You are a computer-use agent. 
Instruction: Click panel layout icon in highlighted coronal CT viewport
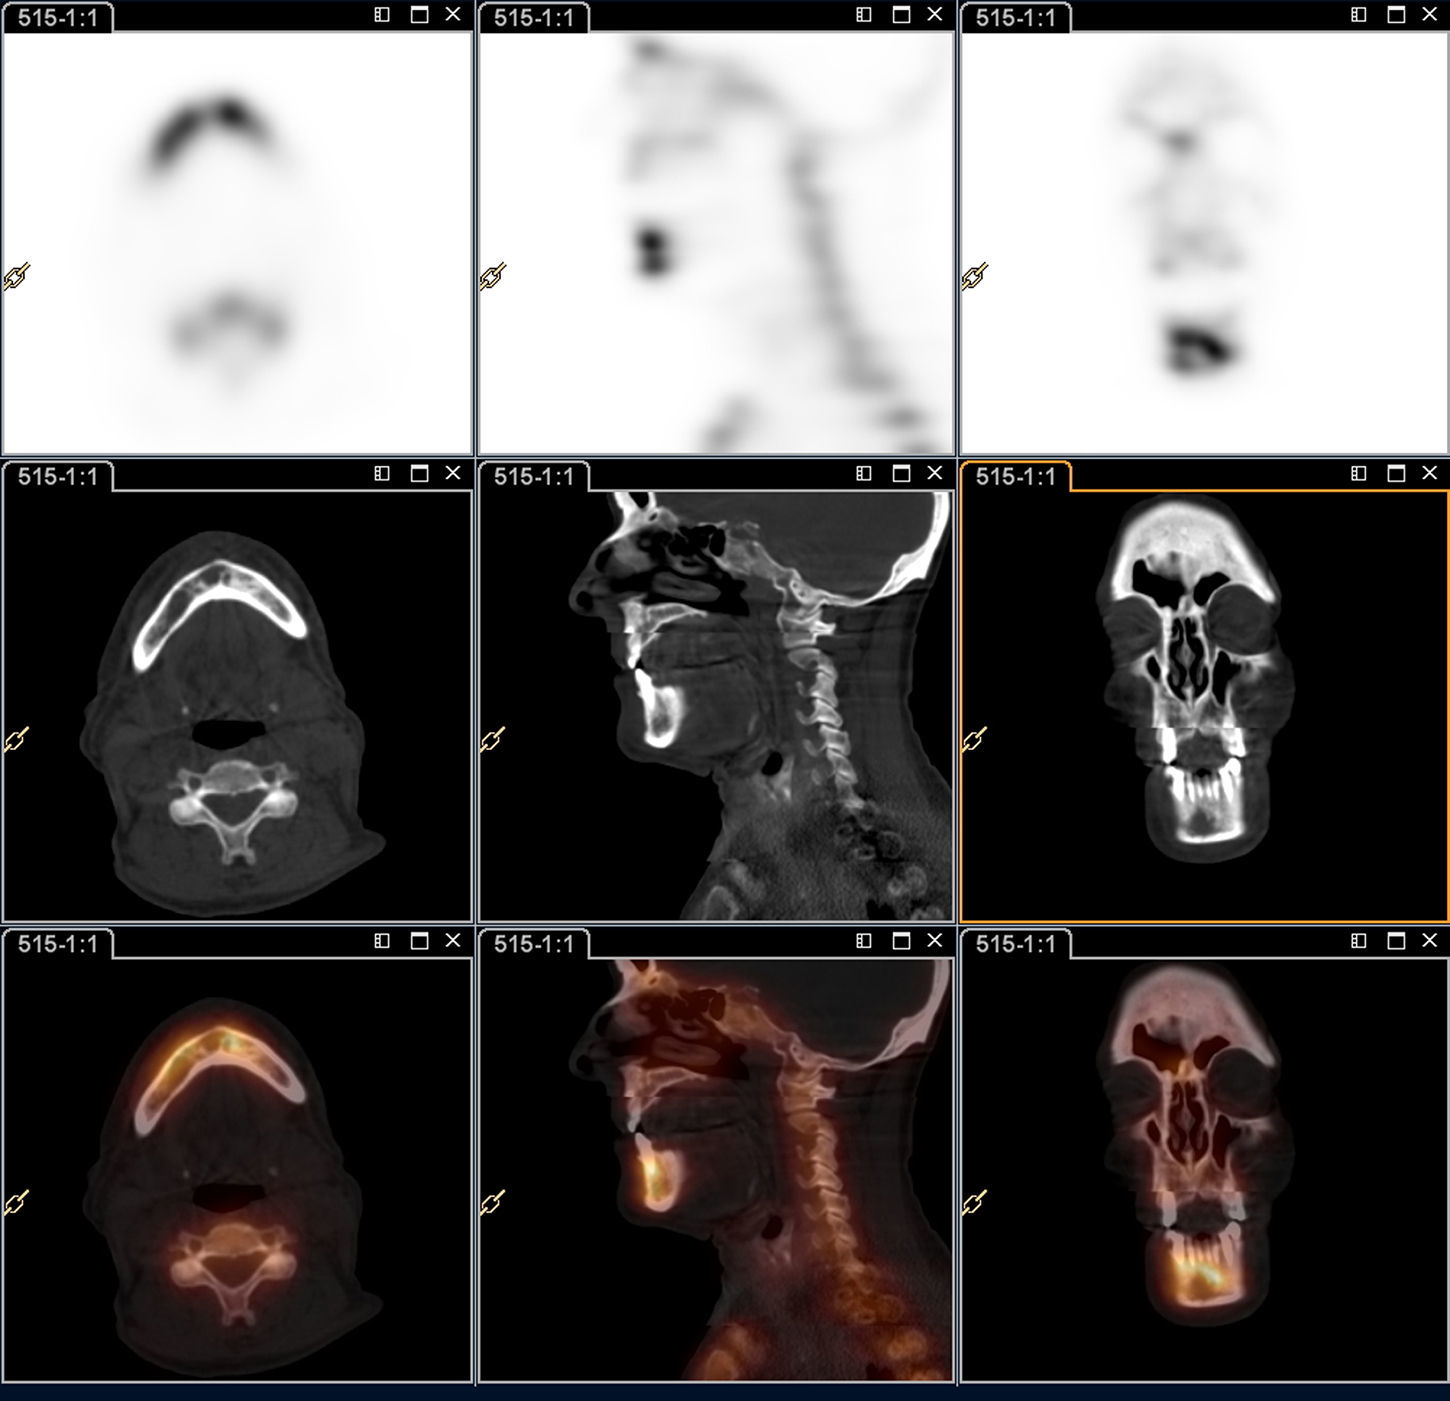click(1358, 474)
